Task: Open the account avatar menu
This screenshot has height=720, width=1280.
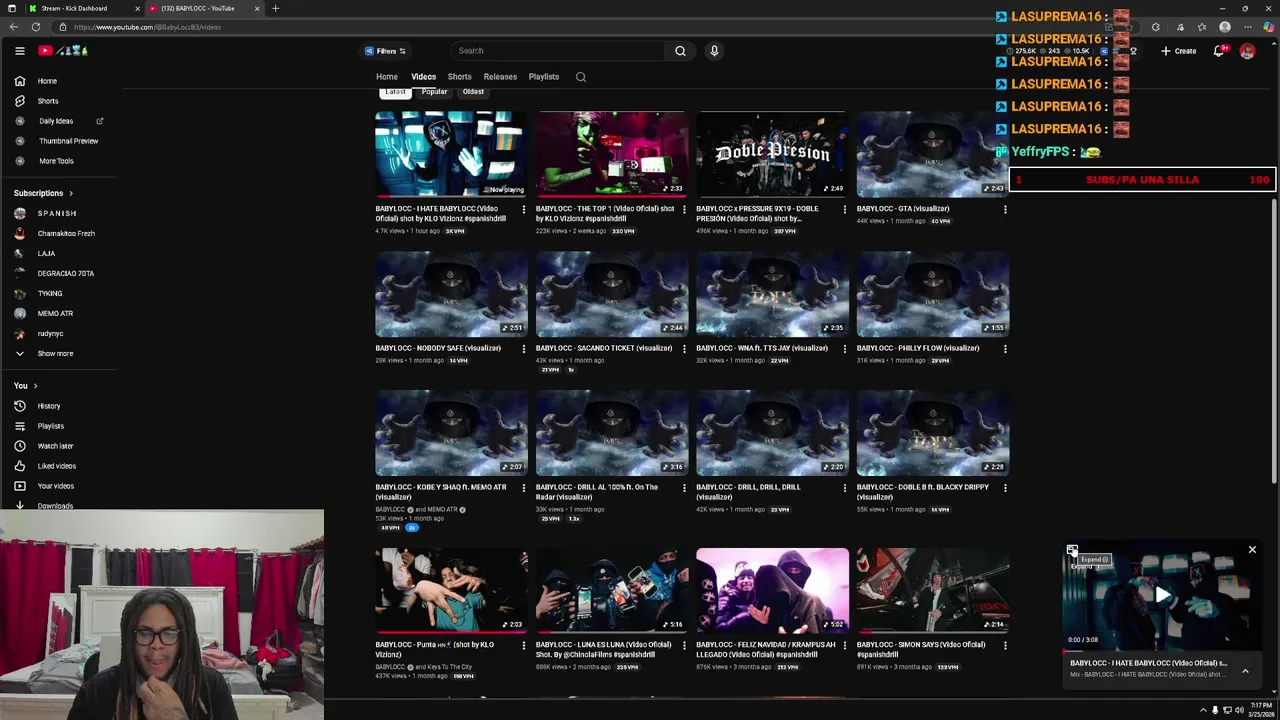Action: point(1247,51)
